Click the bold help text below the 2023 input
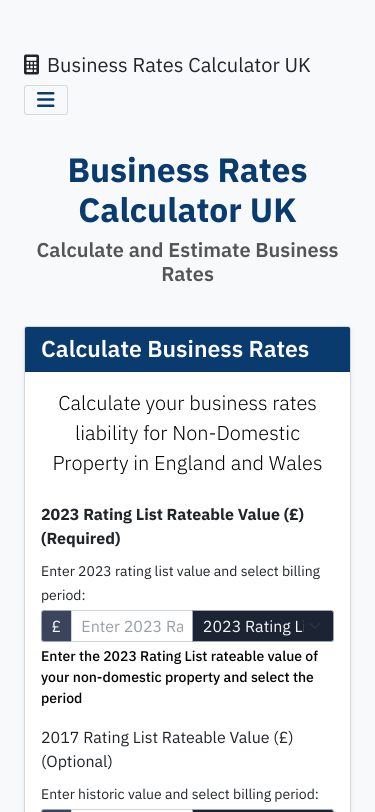The height and width of the screenshot is (812, 375). pyautogui.click(x=180, y=677)
